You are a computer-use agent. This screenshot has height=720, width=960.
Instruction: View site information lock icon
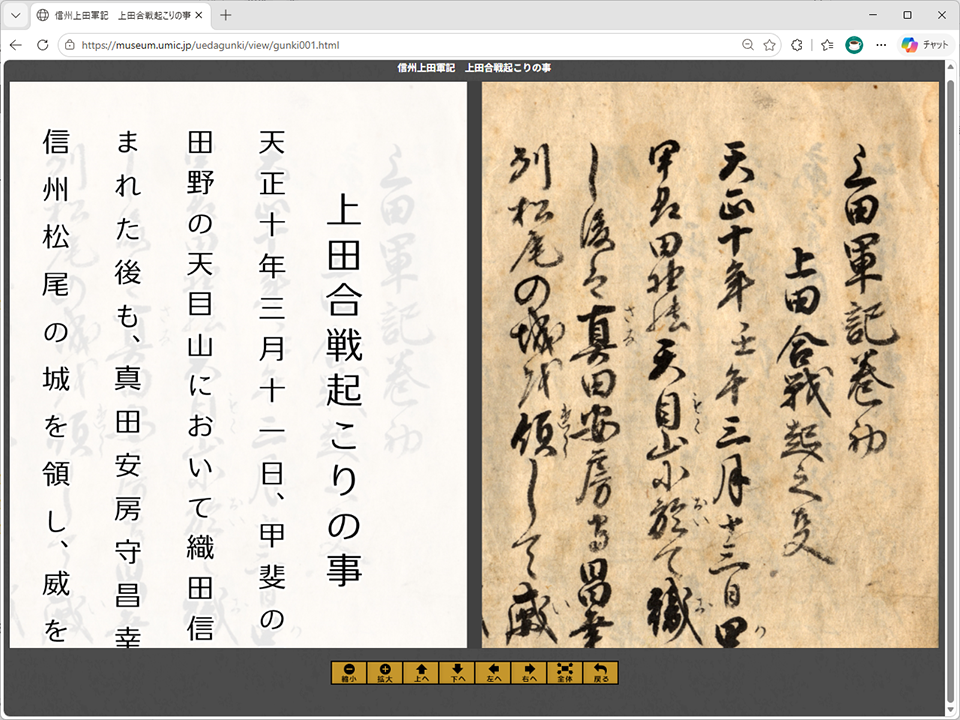[x=70, y=45]
